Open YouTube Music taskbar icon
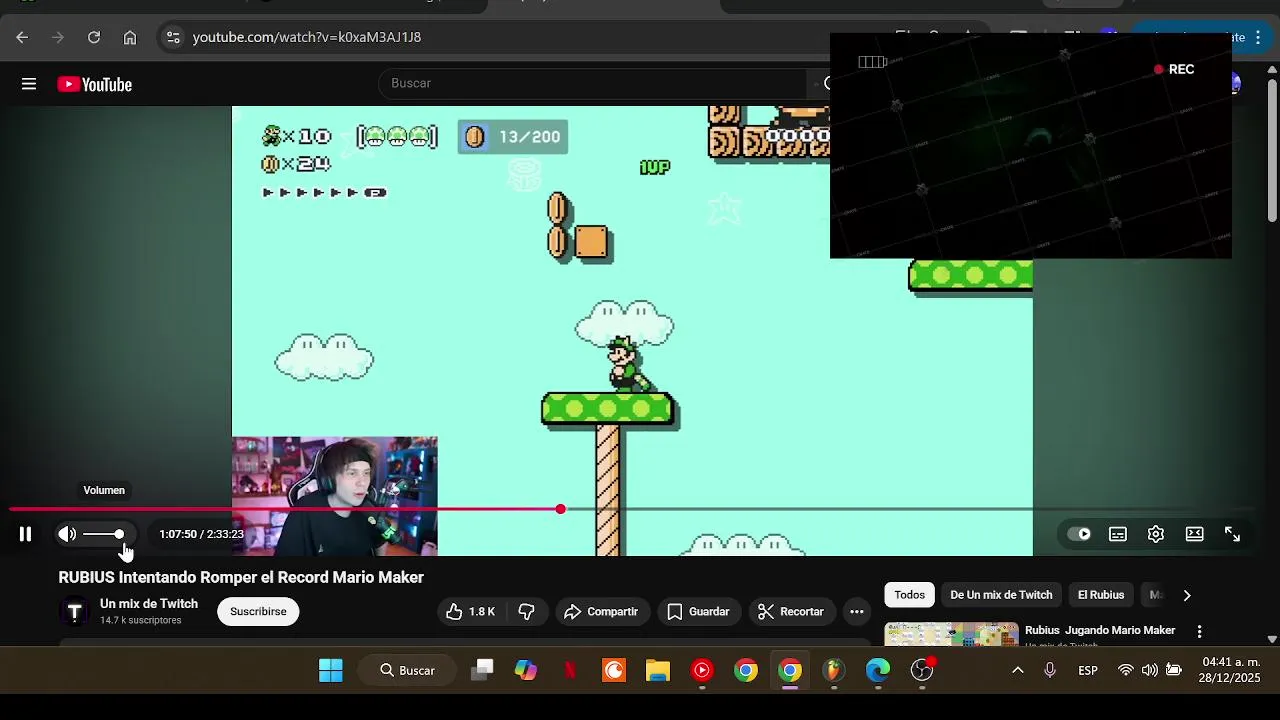Image resolution: width=1280 pixels, height=720 pixels. click(702, 670)
